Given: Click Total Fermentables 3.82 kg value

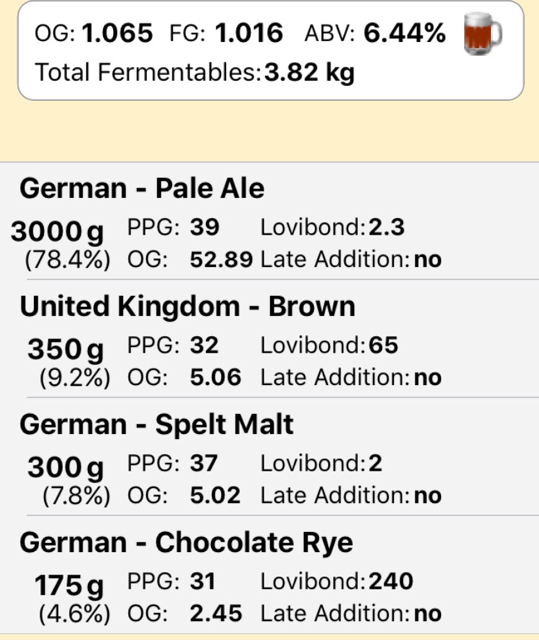Looking at the screenshot, I should pyautogui.click(x=309, y=73).
